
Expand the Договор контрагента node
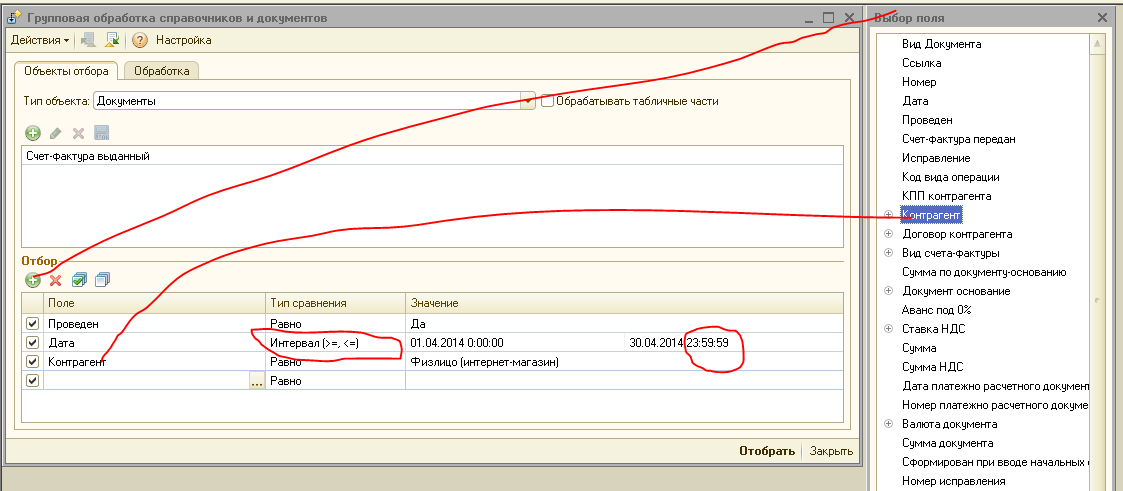889,234
